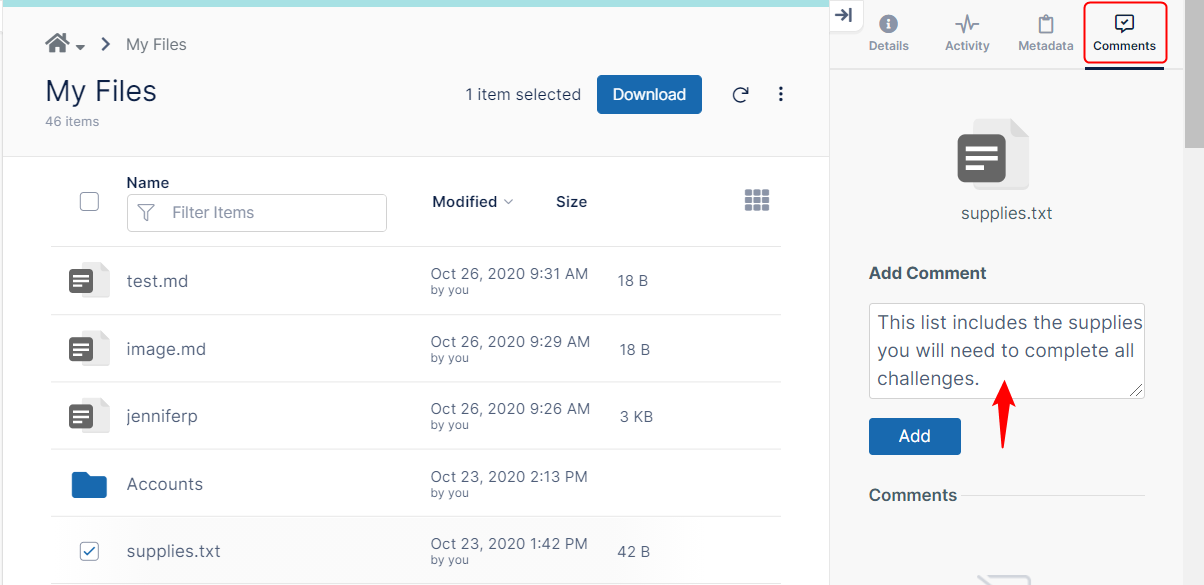Click the jenniferp file icon
The width and height of the screenshot is (1204, 585).
[87, 416]
